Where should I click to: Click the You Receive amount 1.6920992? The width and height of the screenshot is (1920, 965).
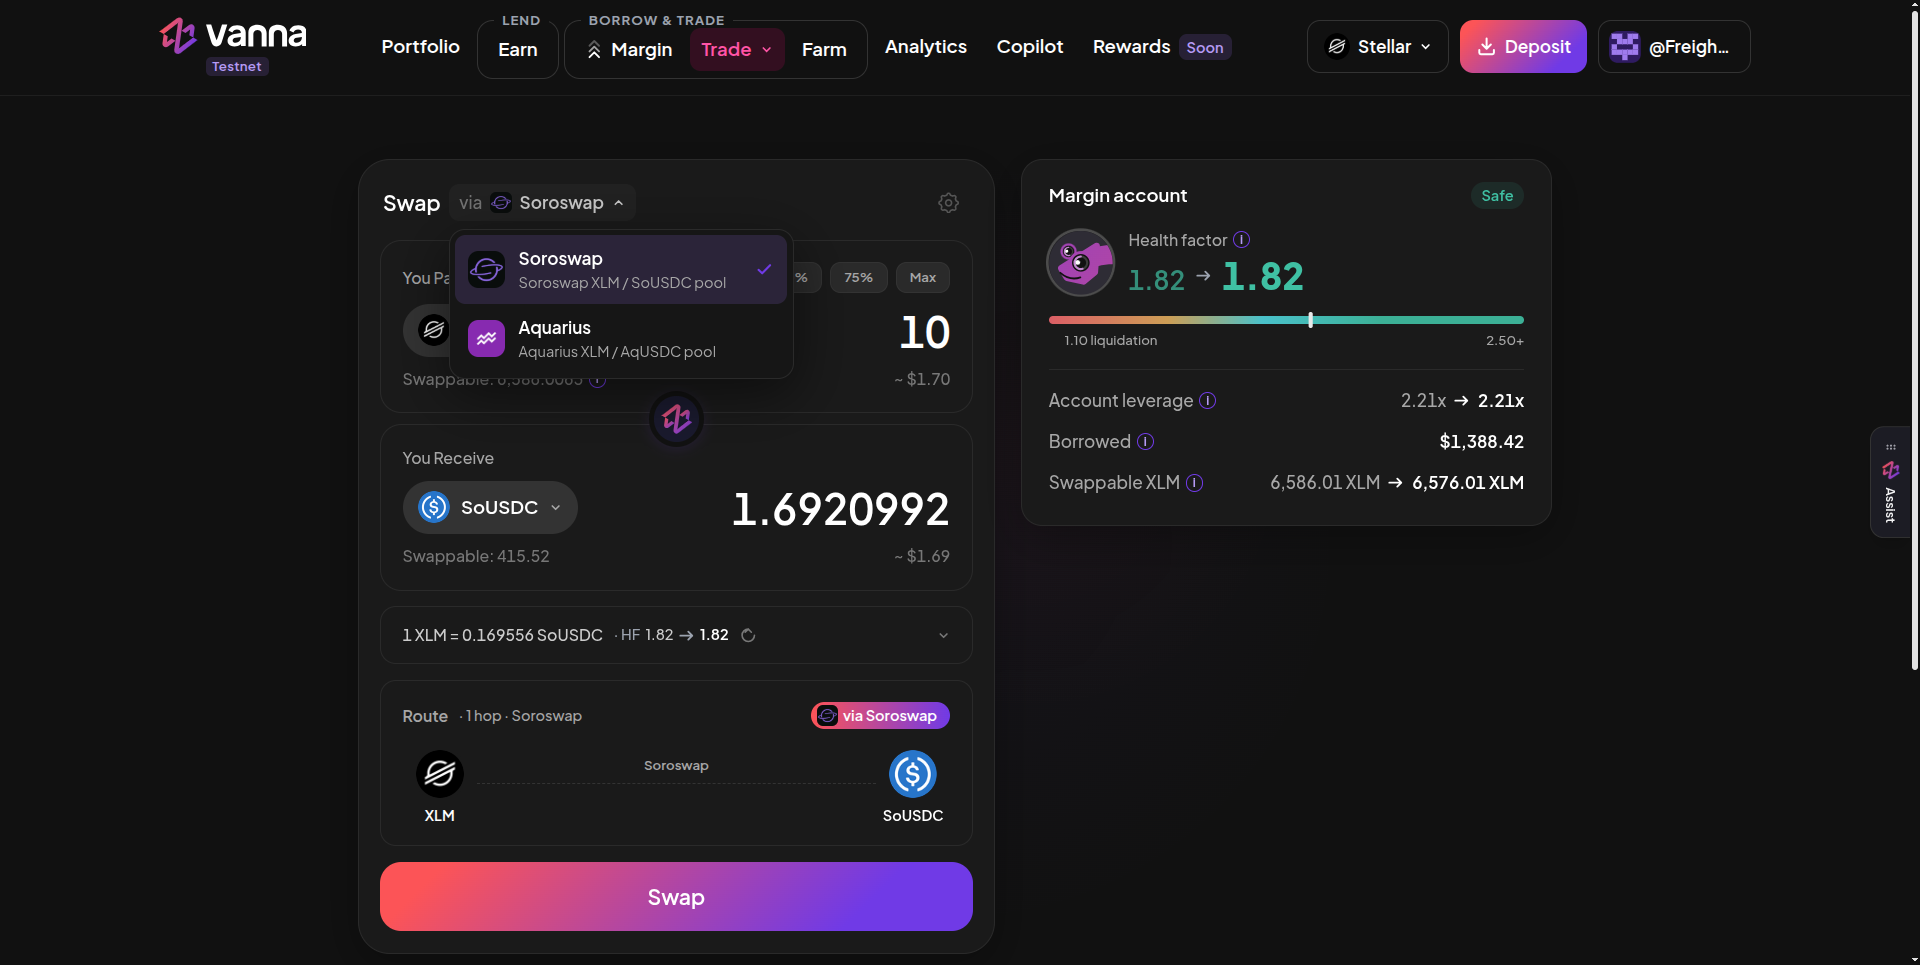coord(840,509)
